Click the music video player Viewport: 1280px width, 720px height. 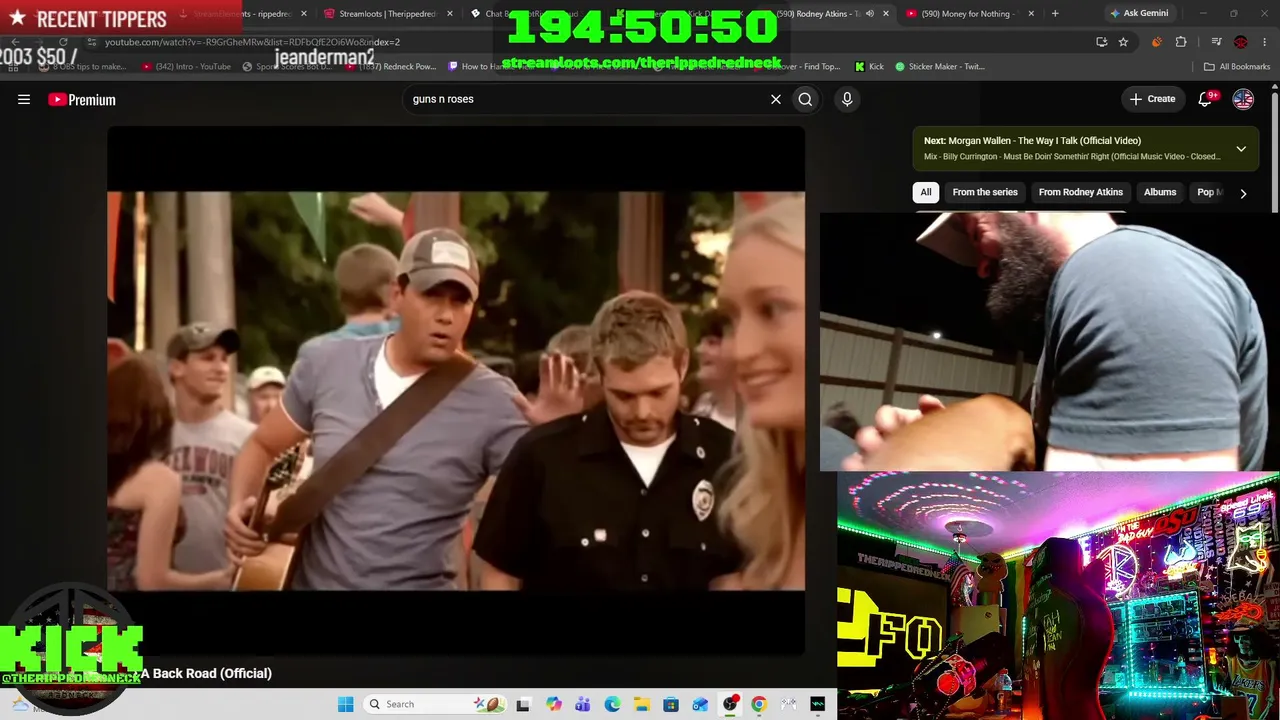pyautogui.click(x=456, y=390)
